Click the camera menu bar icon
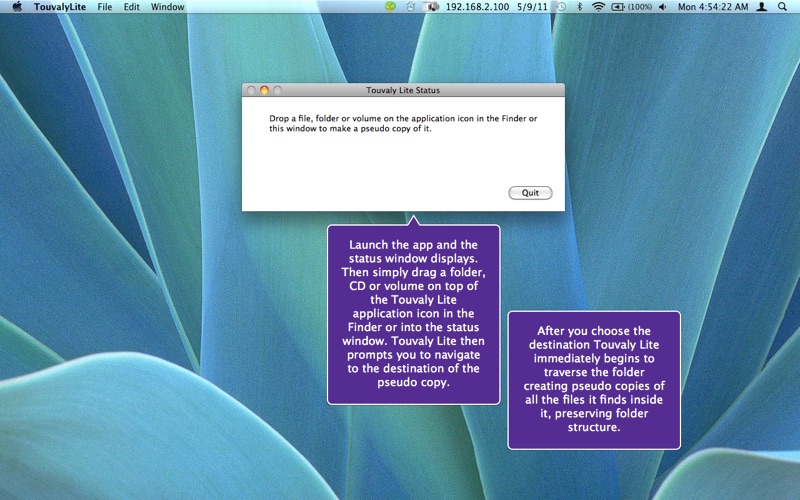 point(431,7)
